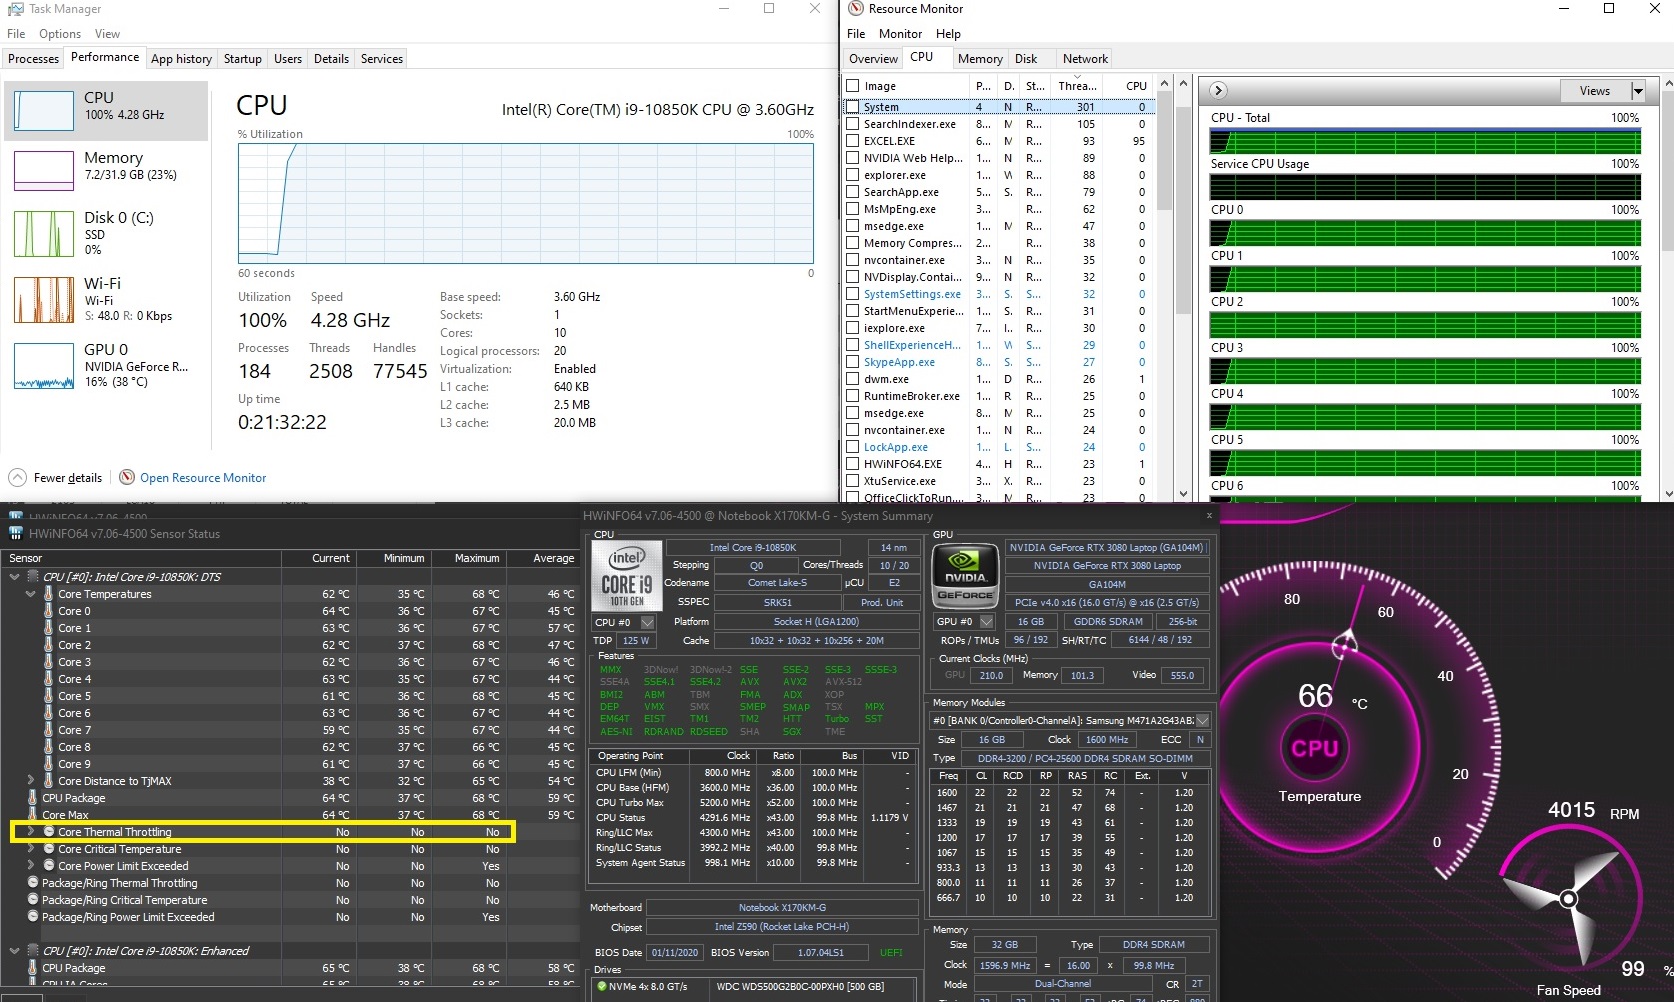Check the NVIDIA Web Helper checkbox
Image resolution: width=1674 pixels, height=1002 pixels.
click(853, 158)
